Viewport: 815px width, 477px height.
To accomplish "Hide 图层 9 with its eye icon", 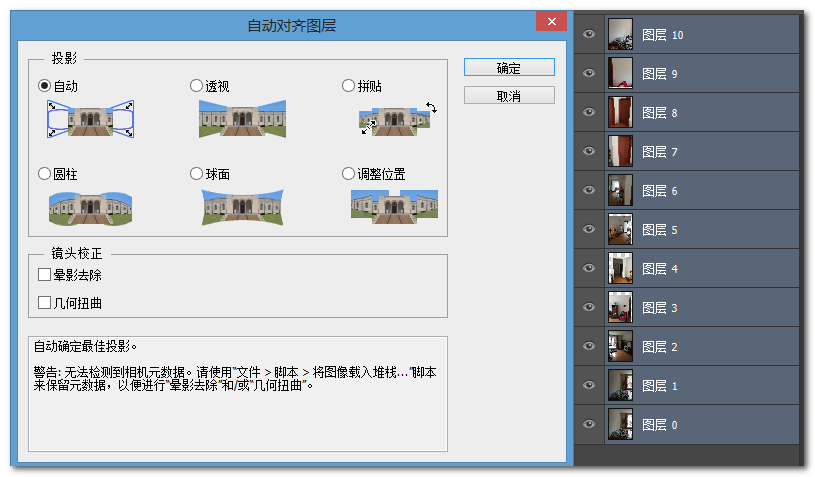I will [x=589, y=73].
